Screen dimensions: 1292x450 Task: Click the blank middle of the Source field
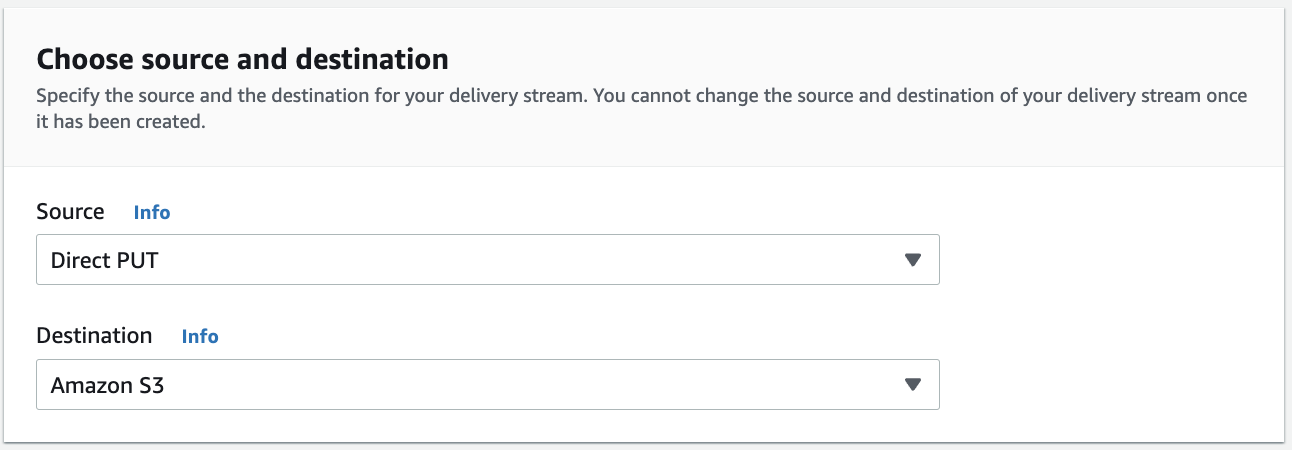[500, 260]
